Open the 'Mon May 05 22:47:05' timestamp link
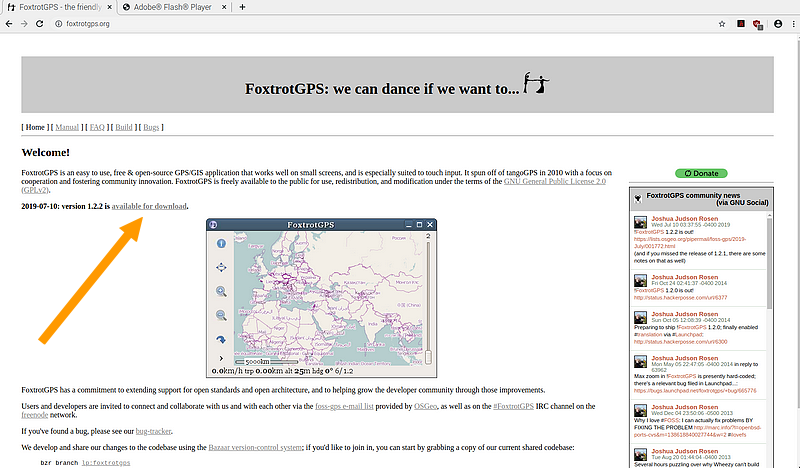Screen dimensions: 800x468 coord(692,364)
